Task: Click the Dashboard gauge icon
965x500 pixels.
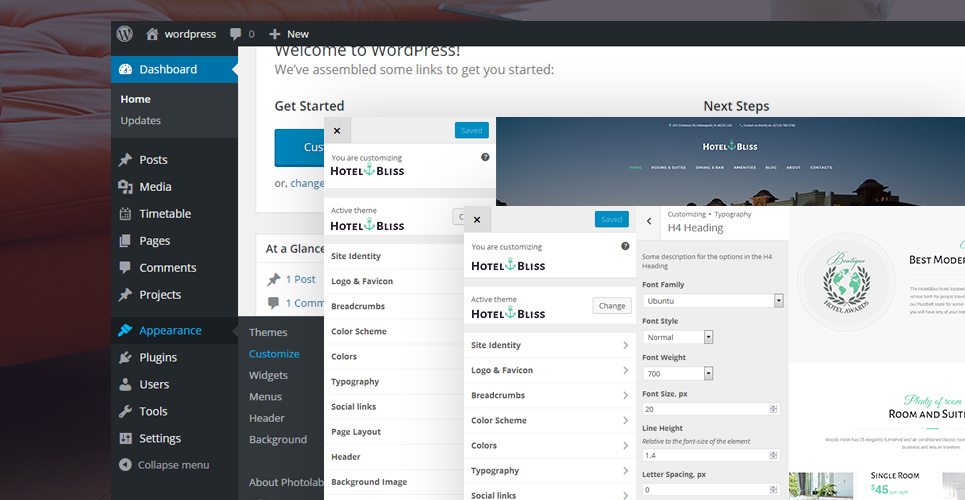Action: coord(126,70)
